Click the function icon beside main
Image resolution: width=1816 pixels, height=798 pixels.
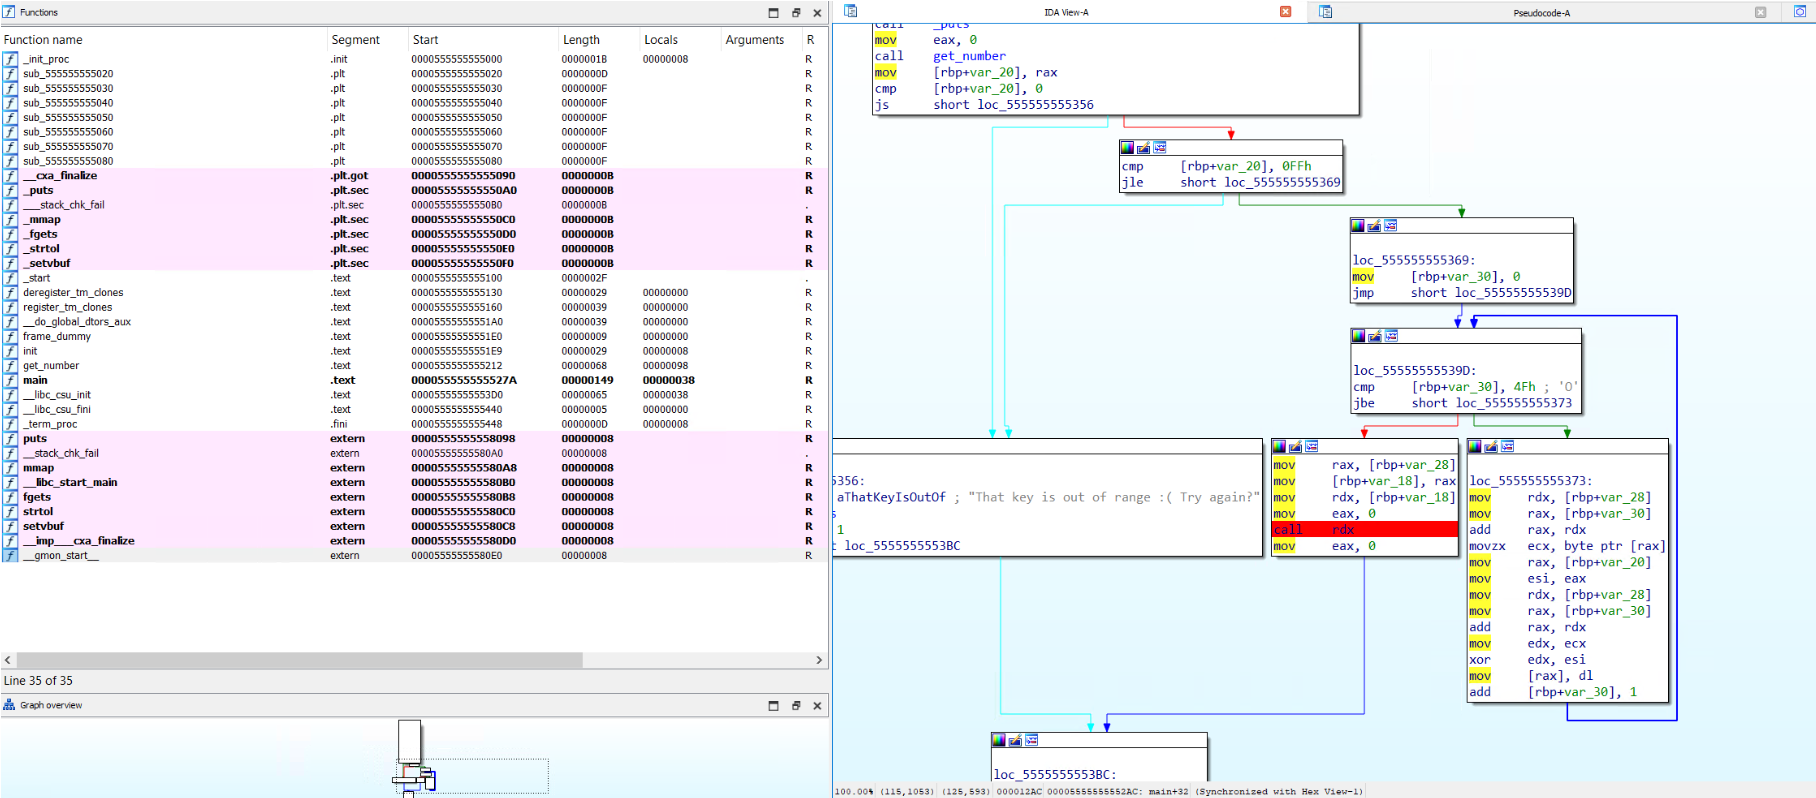10,380
